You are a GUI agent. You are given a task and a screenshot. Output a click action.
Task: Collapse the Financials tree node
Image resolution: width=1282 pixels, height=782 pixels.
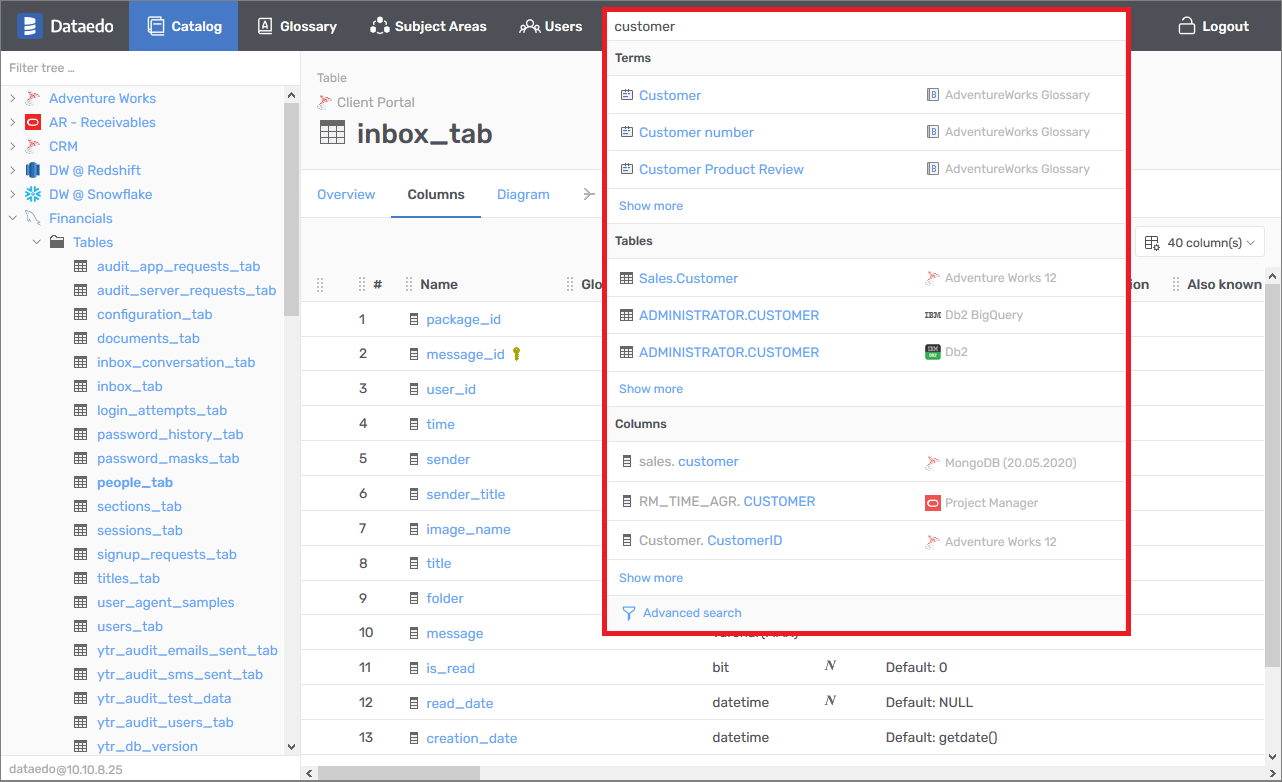click(12, 218)
